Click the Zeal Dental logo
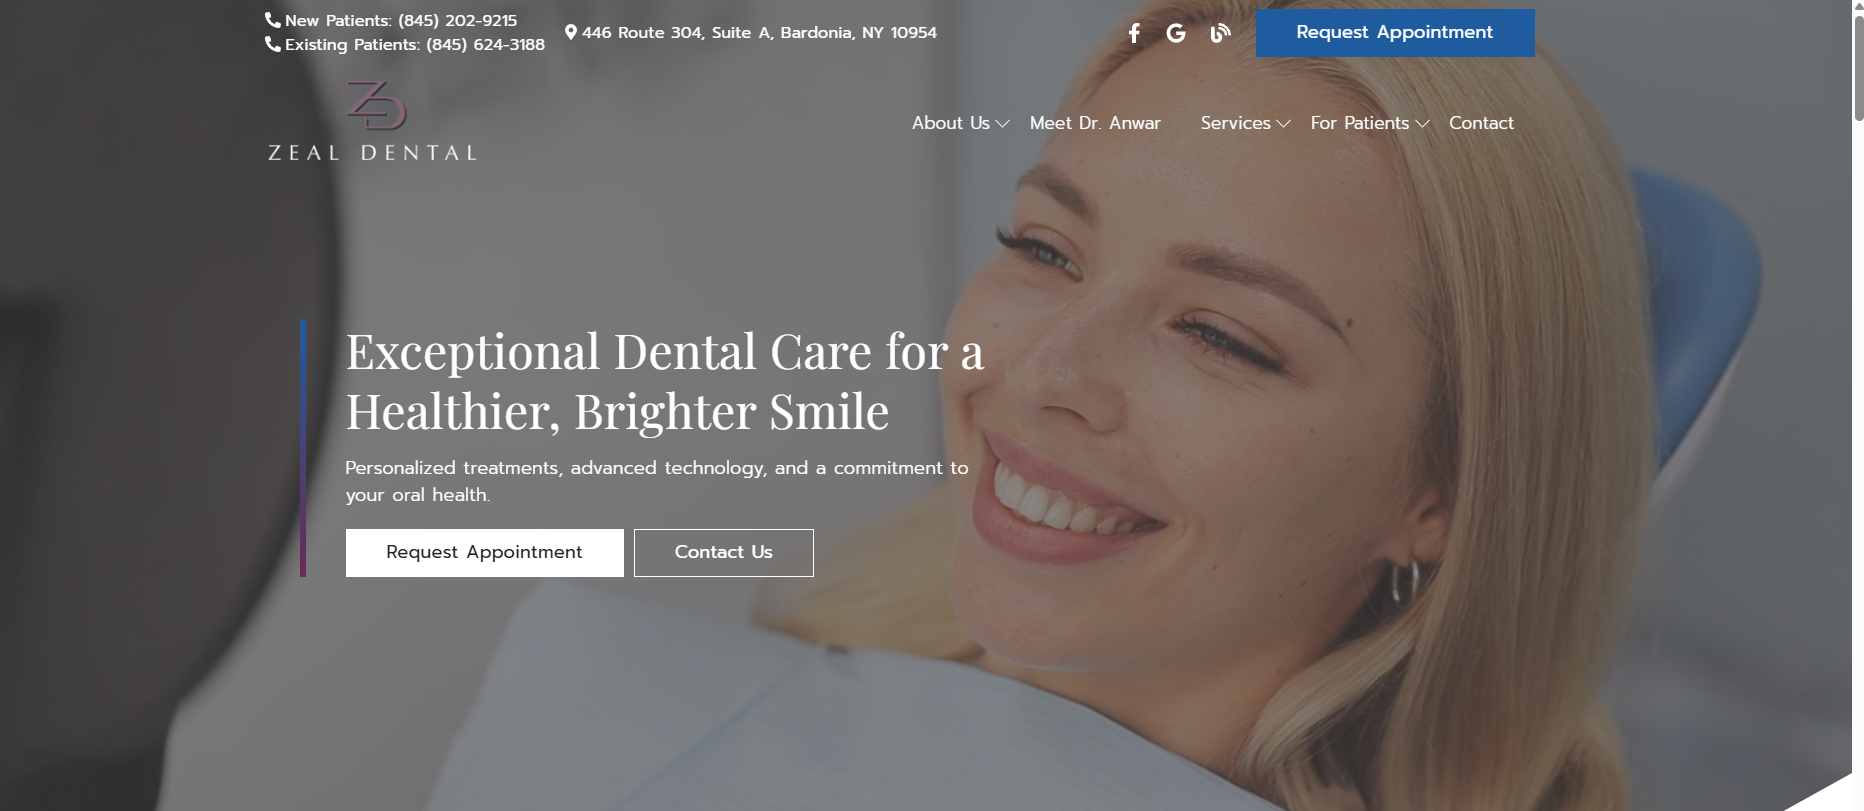The image size is (1864, 811). (372, 121)
